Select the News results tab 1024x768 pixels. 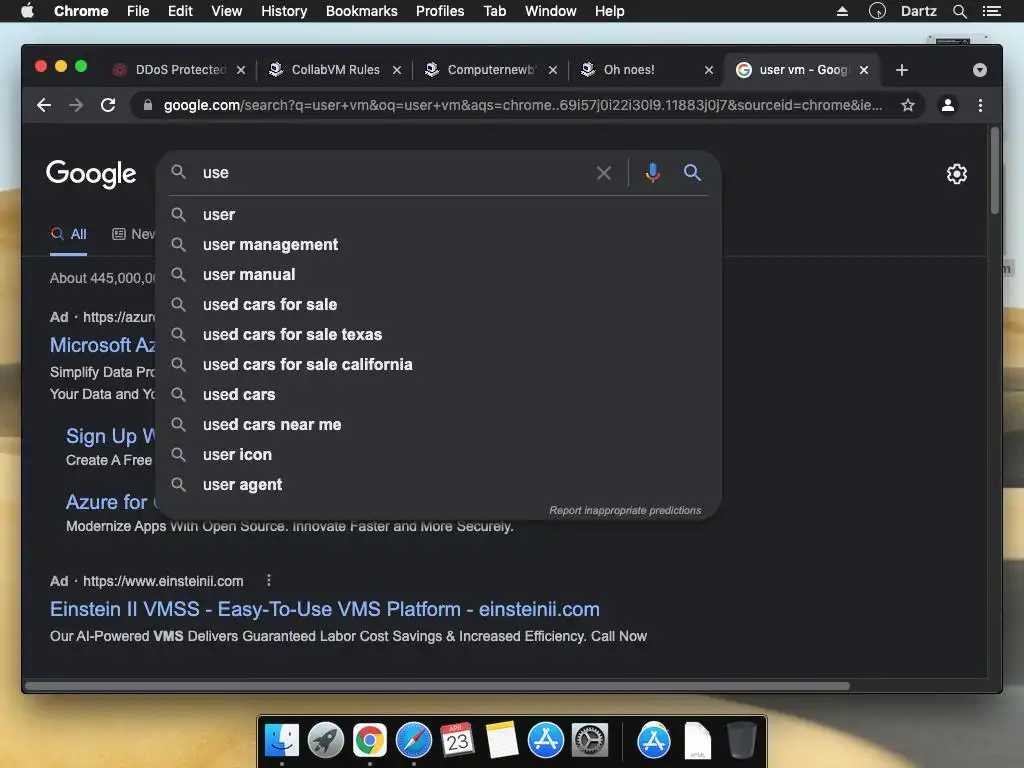pos(133,234)
